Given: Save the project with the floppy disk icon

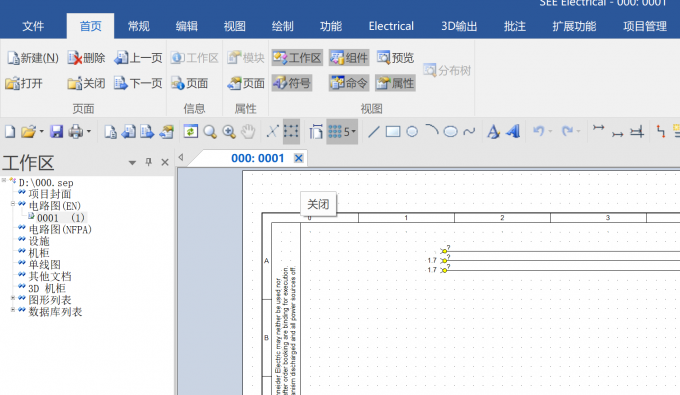Looking at the screenshot, I should pyautogui.click(x=56, y=131).
